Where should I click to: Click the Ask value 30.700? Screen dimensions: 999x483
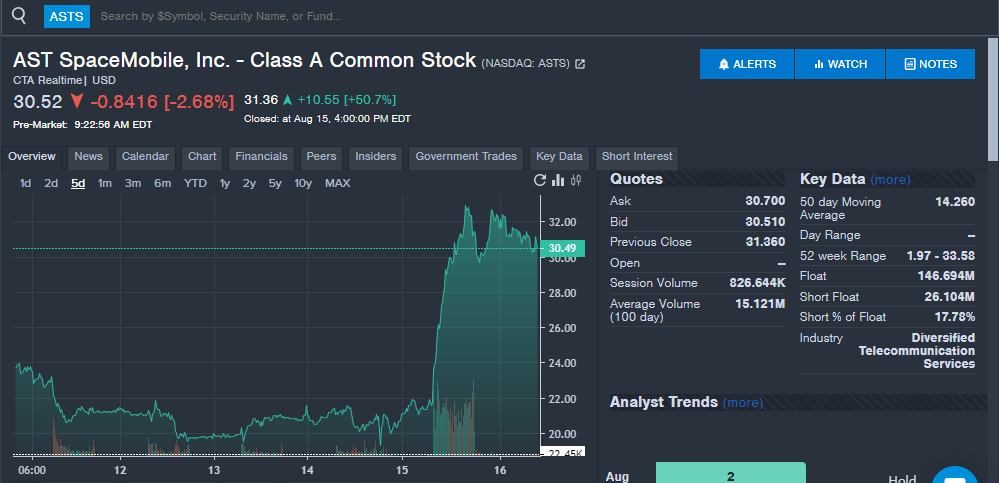click(x=765, y=201)
